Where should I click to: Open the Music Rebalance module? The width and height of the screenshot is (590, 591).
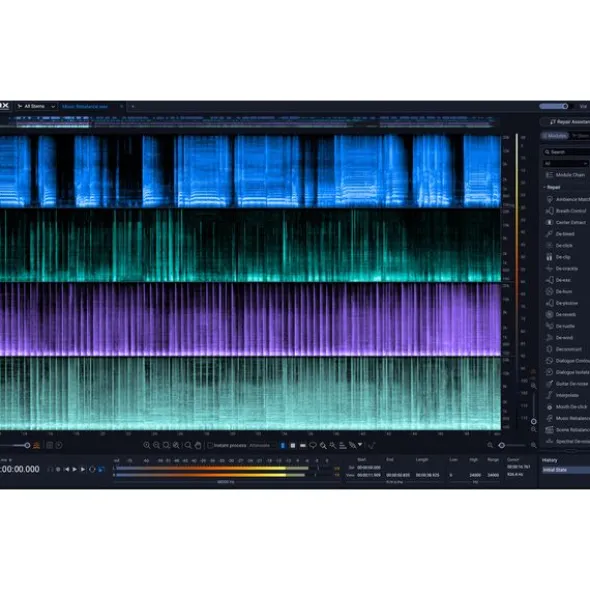(x=568, y=418)
